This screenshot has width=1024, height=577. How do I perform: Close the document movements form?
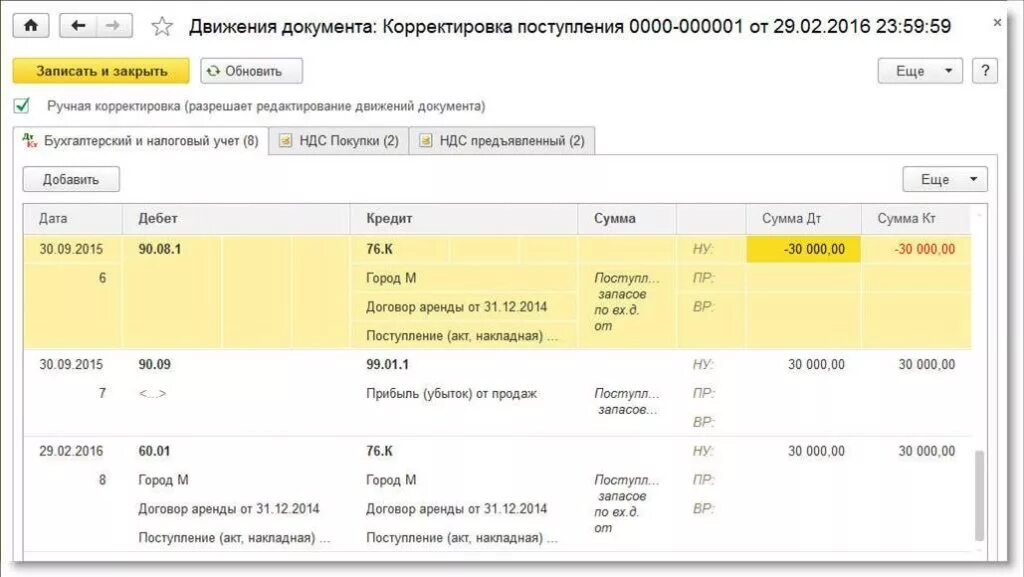(997, 23)
